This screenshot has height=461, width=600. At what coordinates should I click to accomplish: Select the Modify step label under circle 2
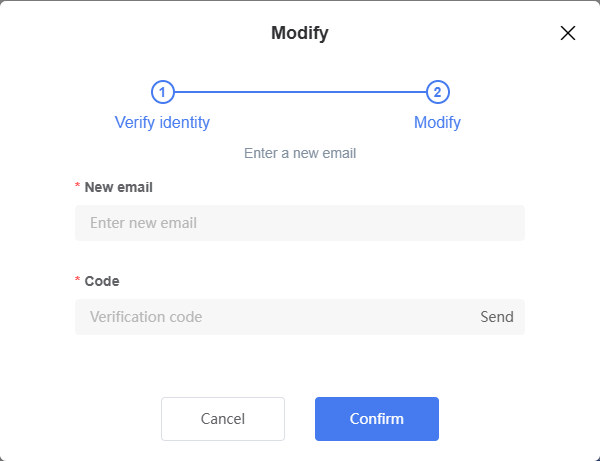(437, 122)
